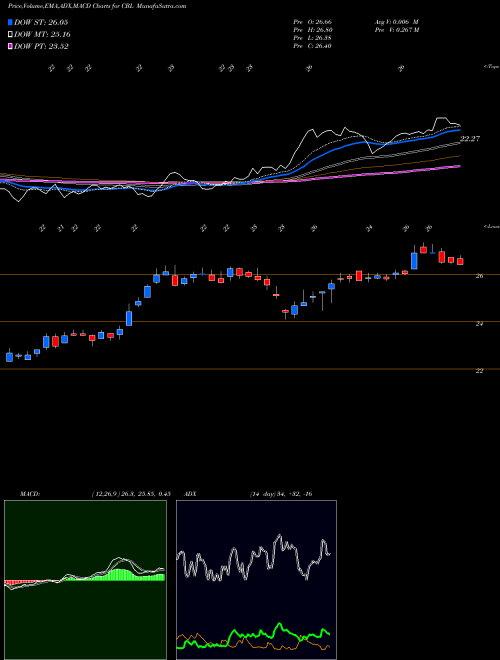Click MACD parameters '(12,26,9) 26.3, 25.85, 0.45'
Screen dimensions: 500x660
point(130,494)
